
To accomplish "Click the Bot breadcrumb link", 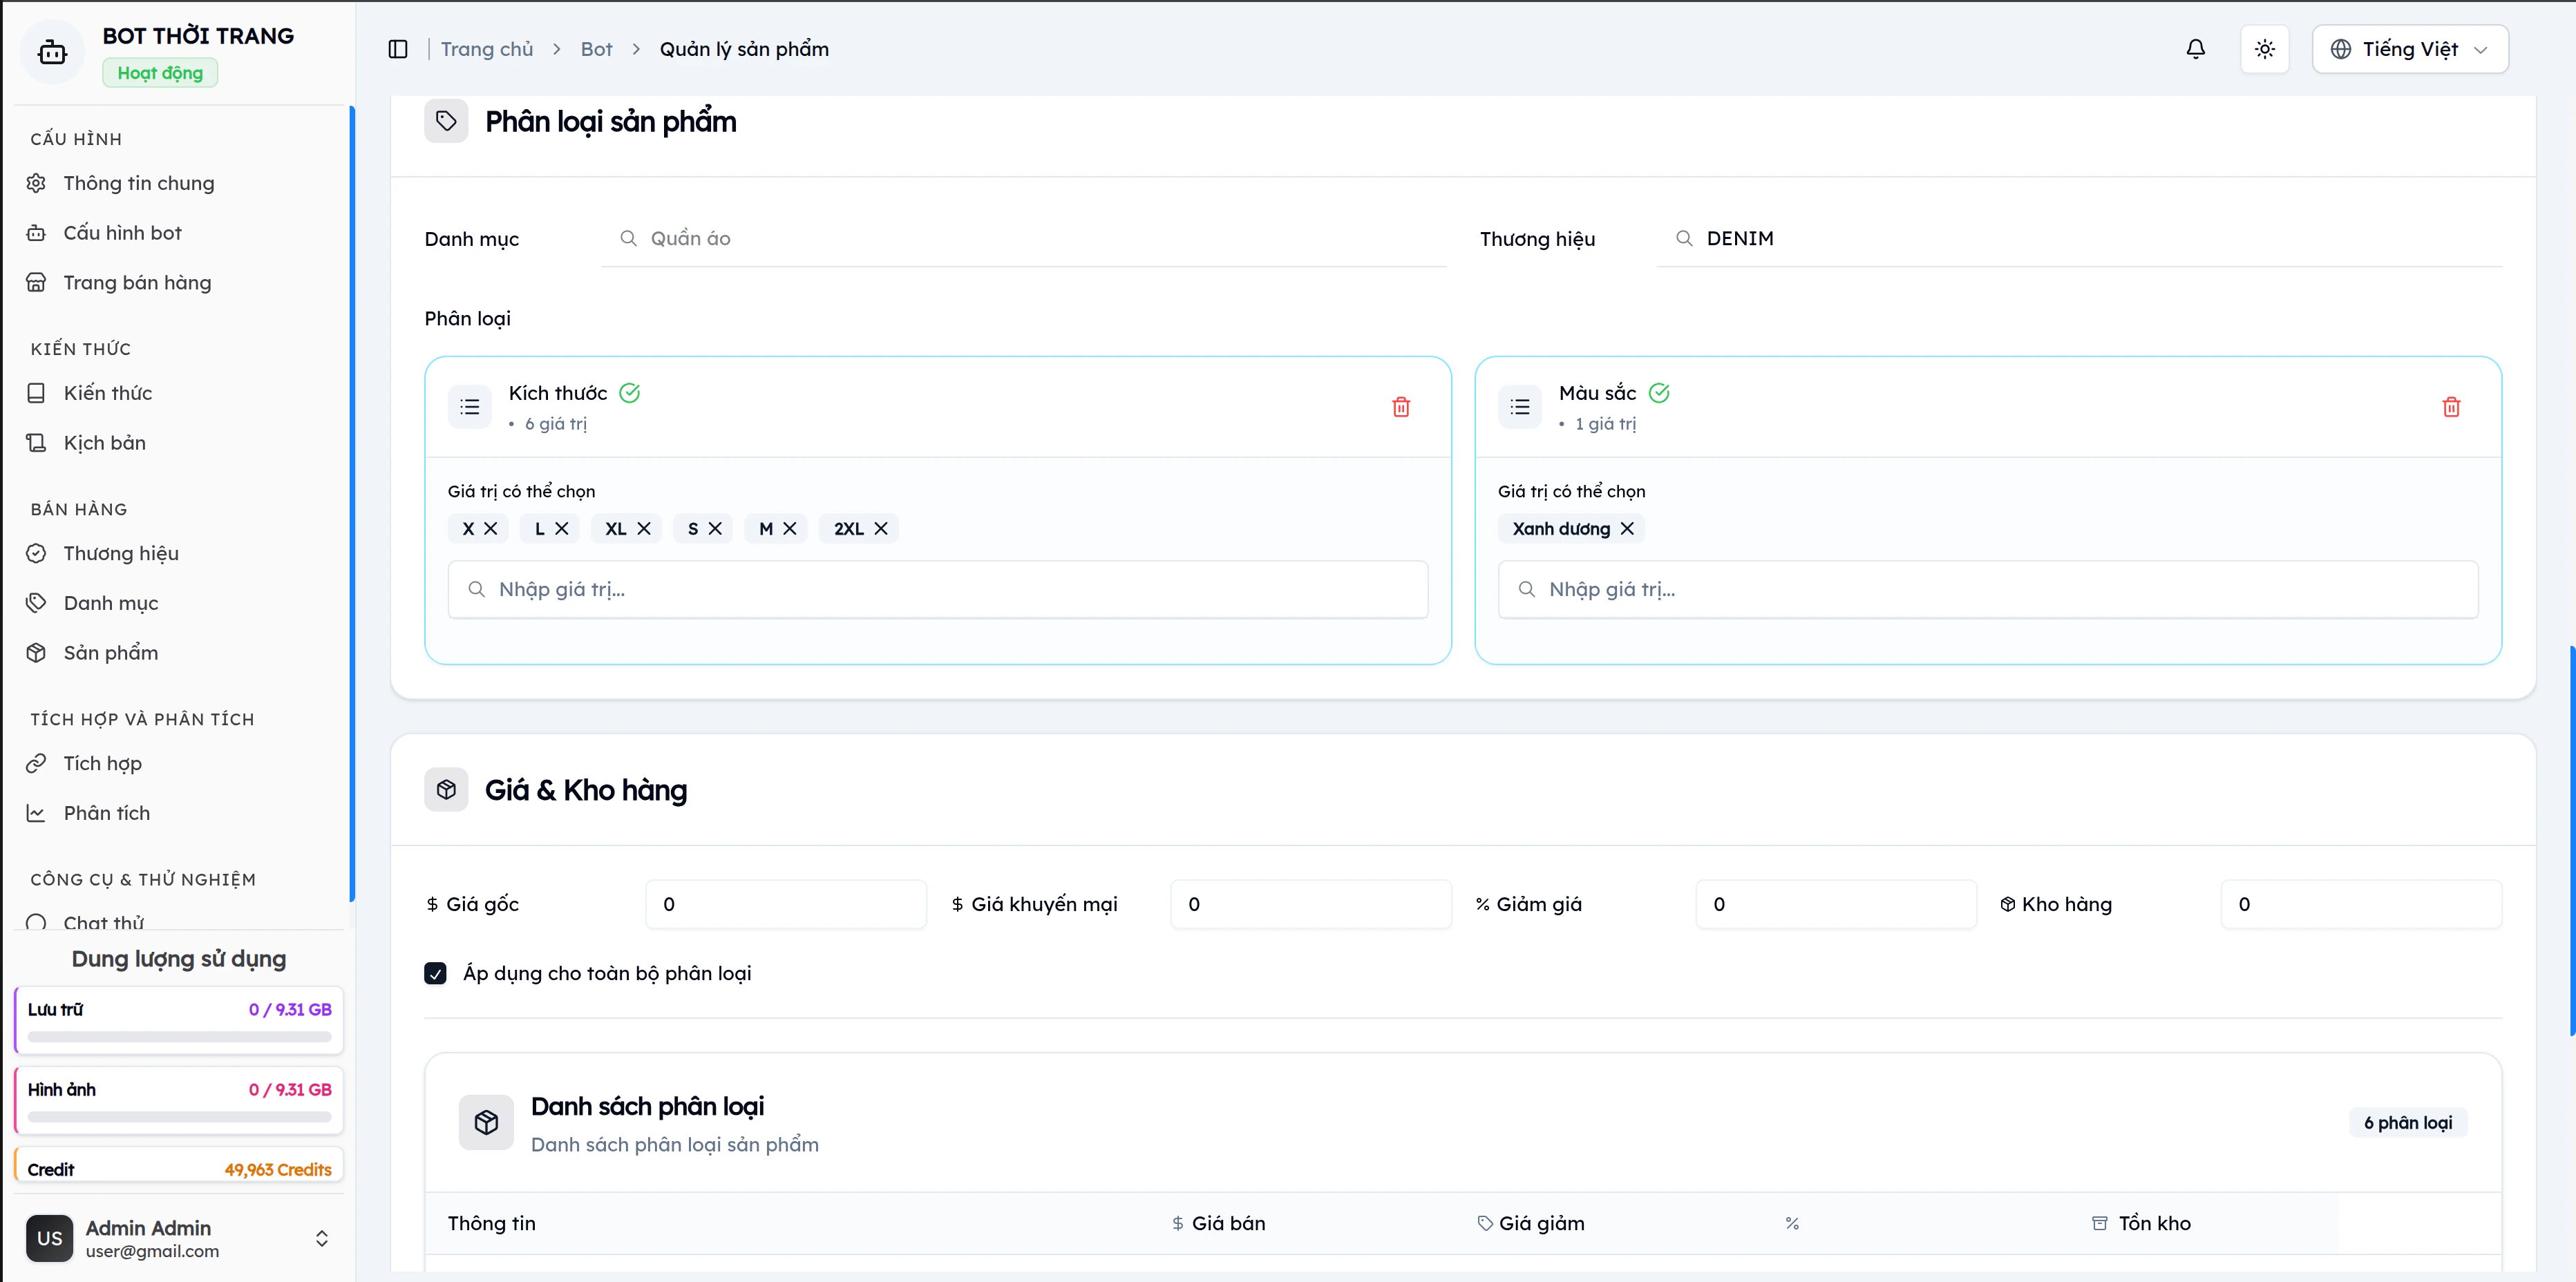I will (596, 49).
